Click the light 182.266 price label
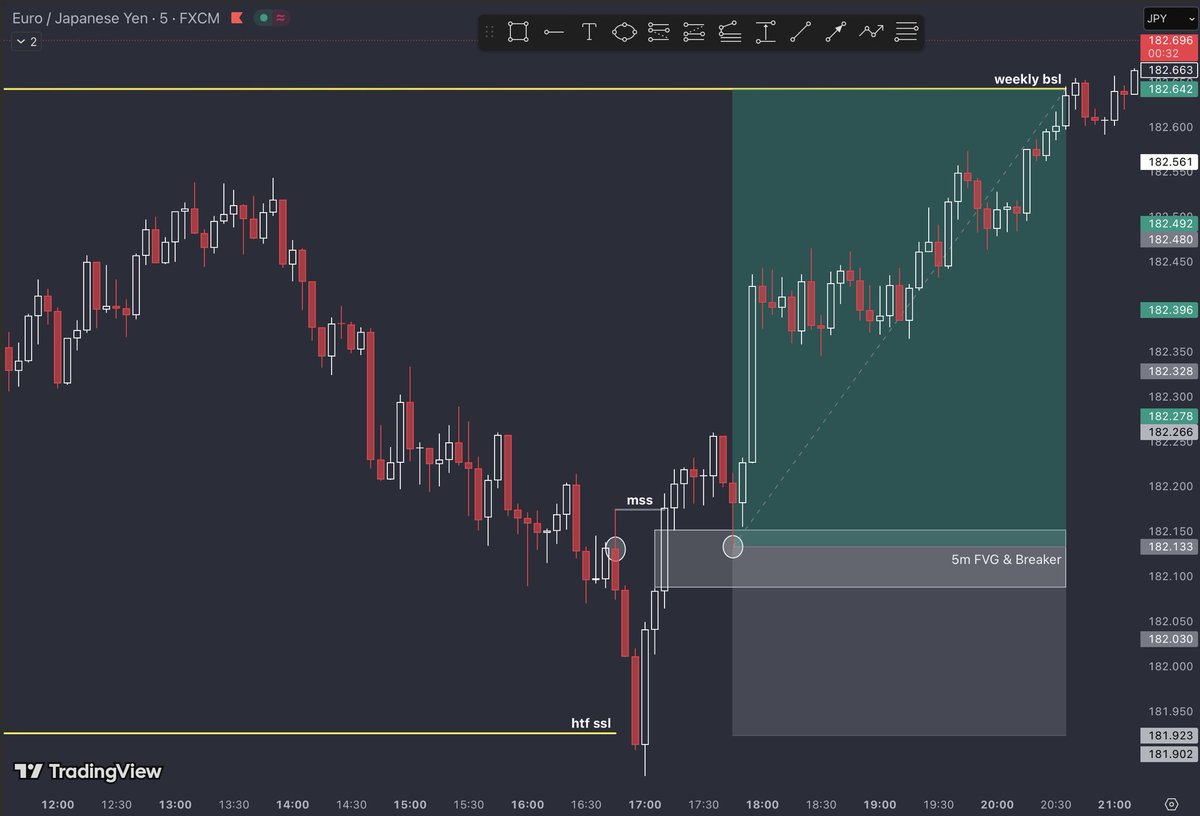1200x816 pixels. (x=1169, y=432)
